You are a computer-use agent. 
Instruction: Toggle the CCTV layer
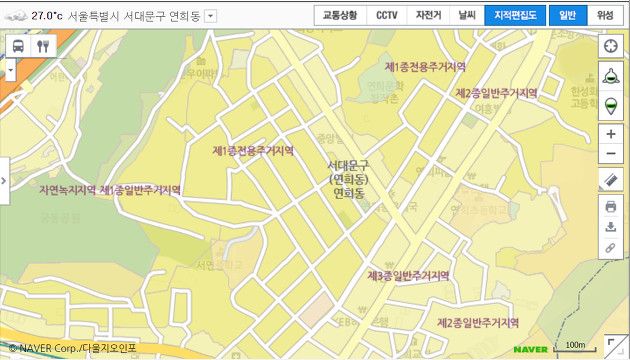click(387, 15)
